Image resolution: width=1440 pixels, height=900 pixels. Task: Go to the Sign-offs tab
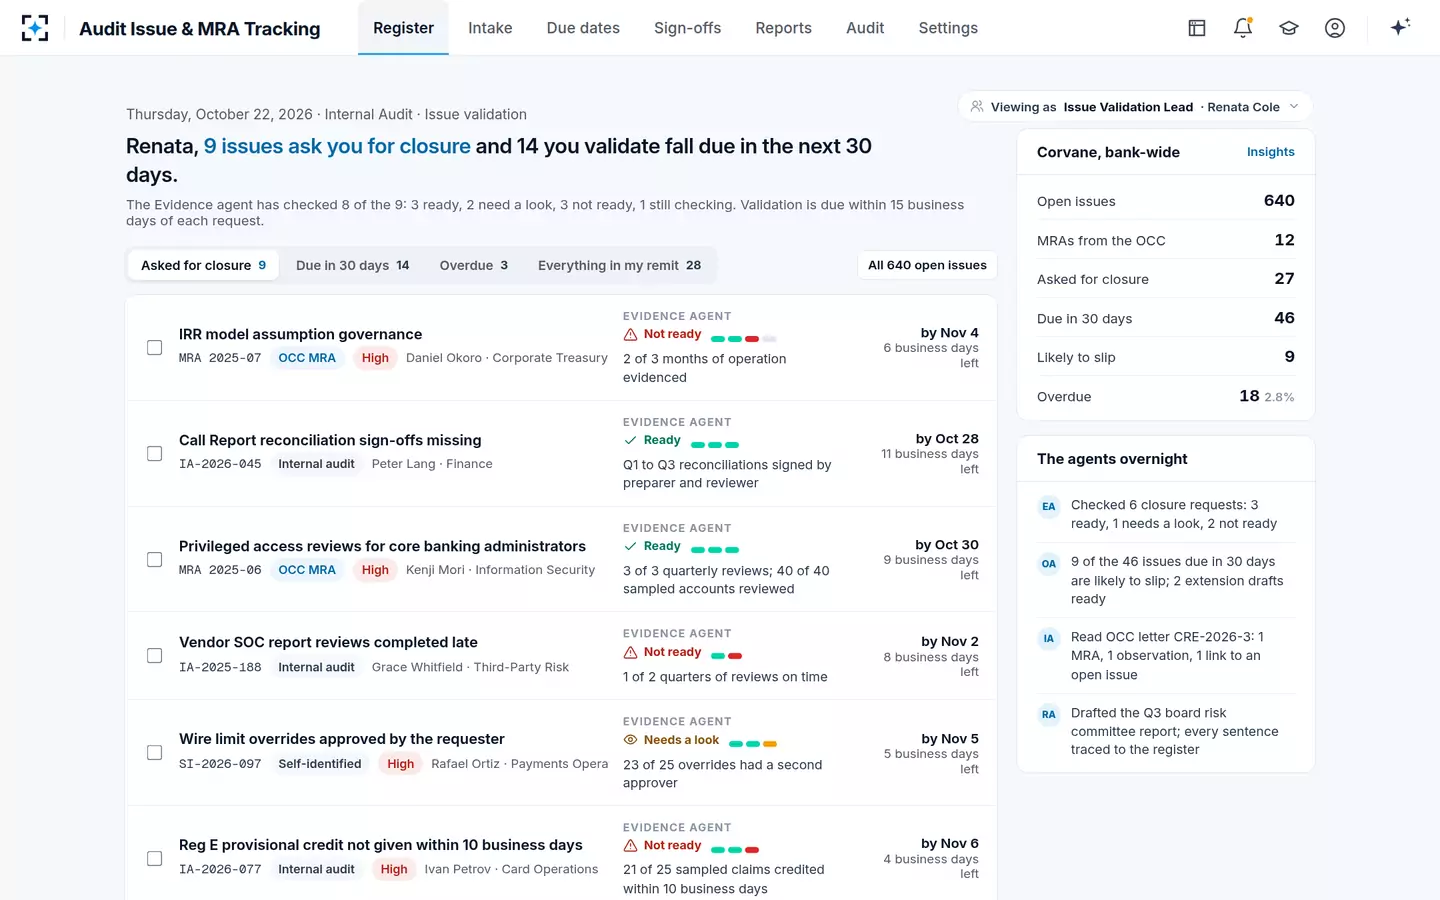(687, 28)
